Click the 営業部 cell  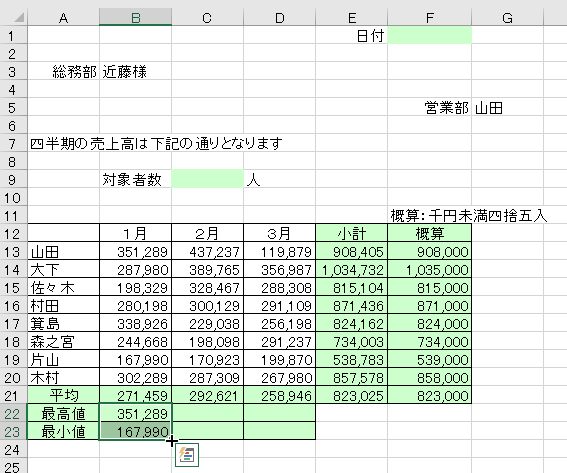(430, 107)
